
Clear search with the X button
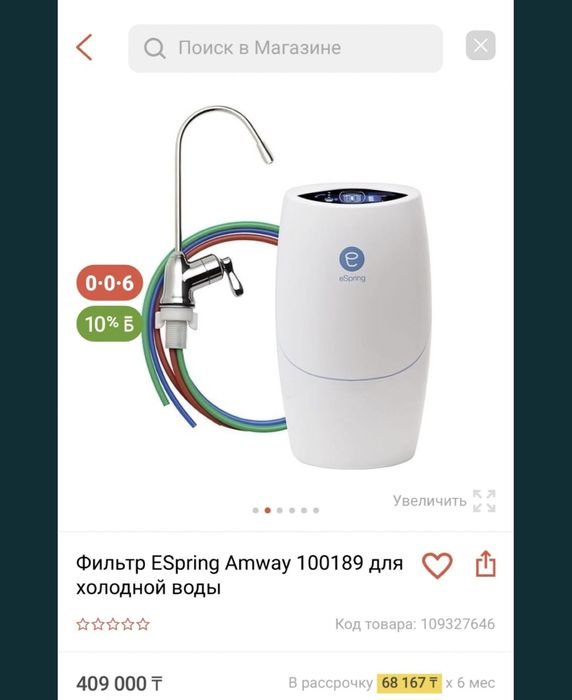(x=480, y=46)
